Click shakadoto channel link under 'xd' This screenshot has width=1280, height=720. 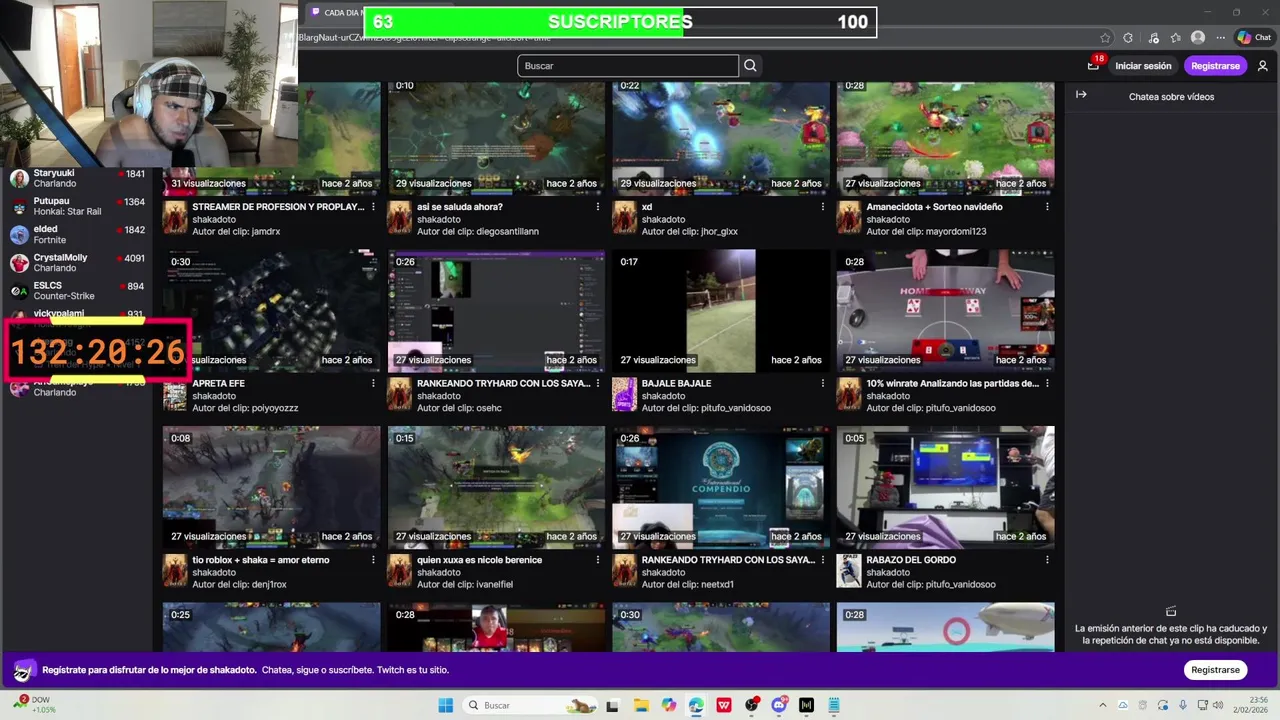[x=663, y=219]
